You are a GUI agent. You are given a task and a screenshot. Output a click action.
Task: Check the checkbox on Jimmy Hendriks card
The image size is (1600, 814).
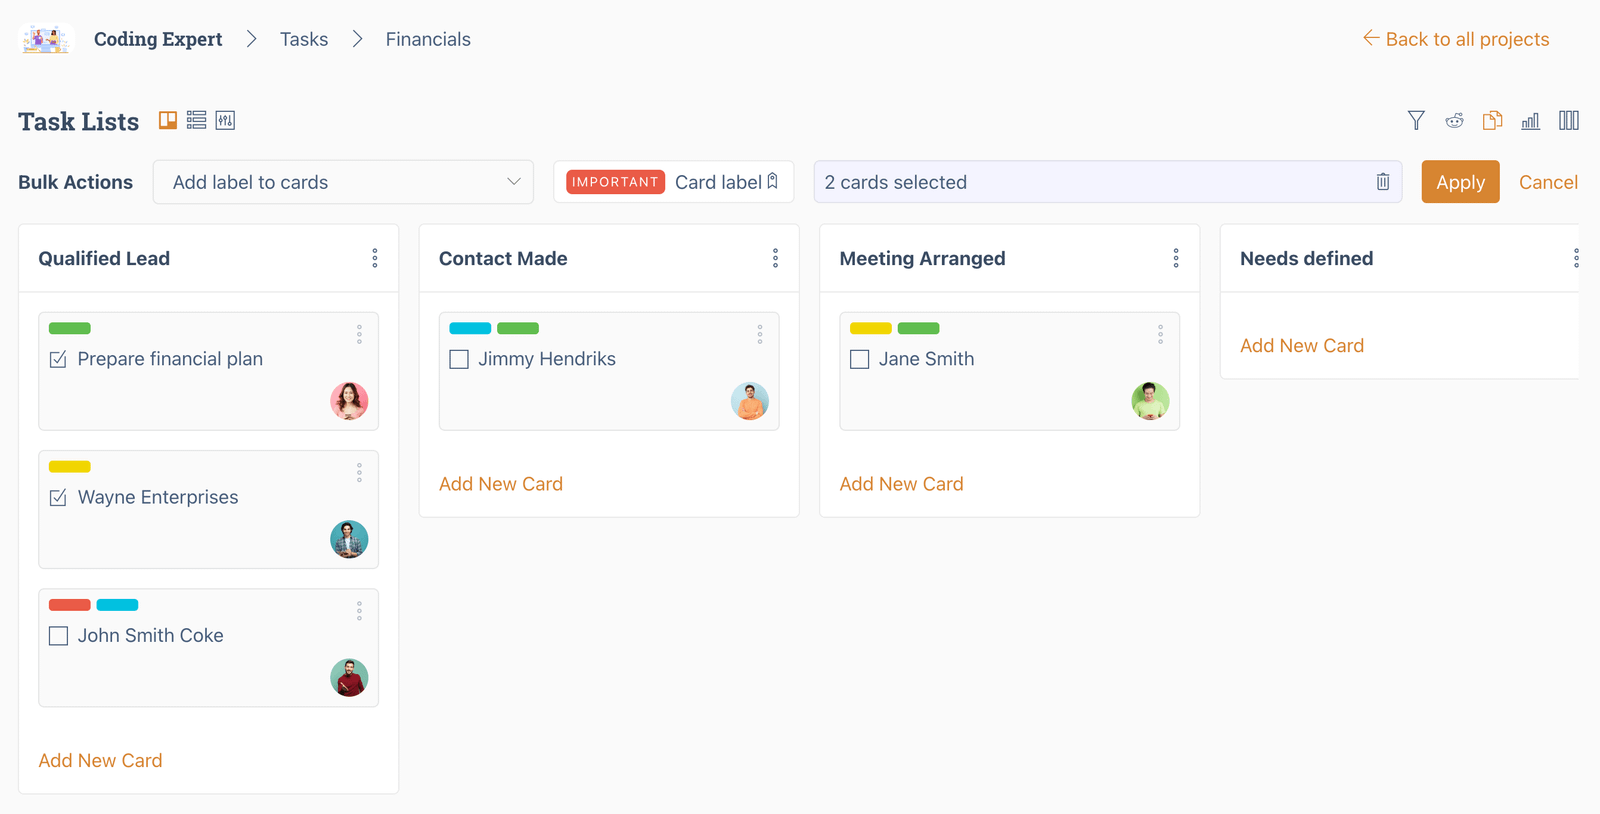coord(459,359)
